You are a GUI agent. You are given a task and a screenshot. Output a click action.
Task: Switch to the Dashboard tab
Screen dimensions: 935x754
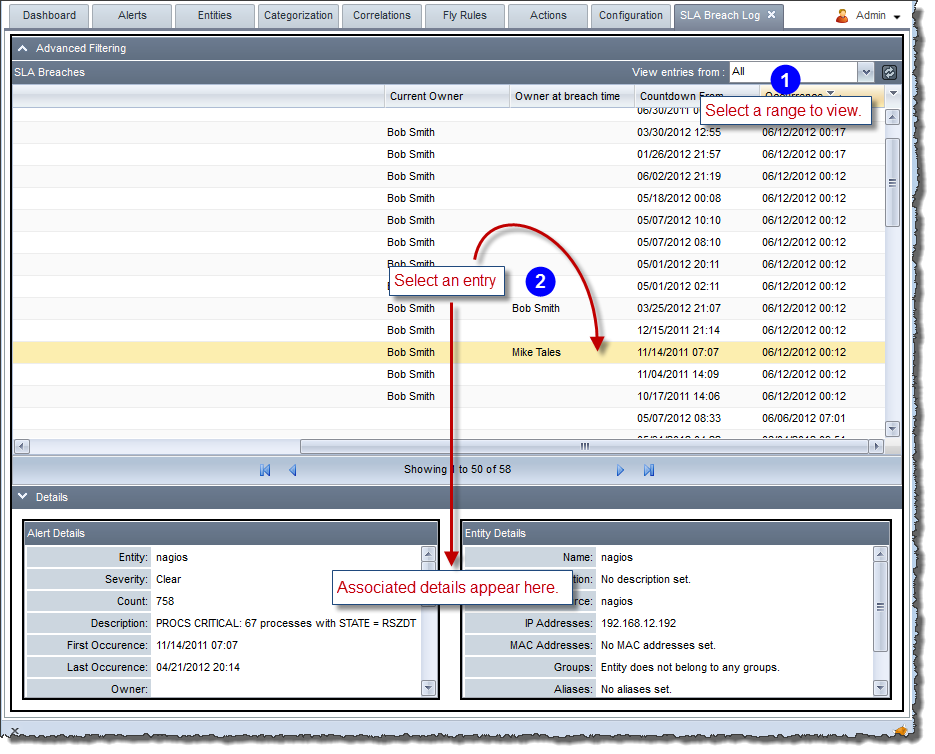(x=50, y=16)
